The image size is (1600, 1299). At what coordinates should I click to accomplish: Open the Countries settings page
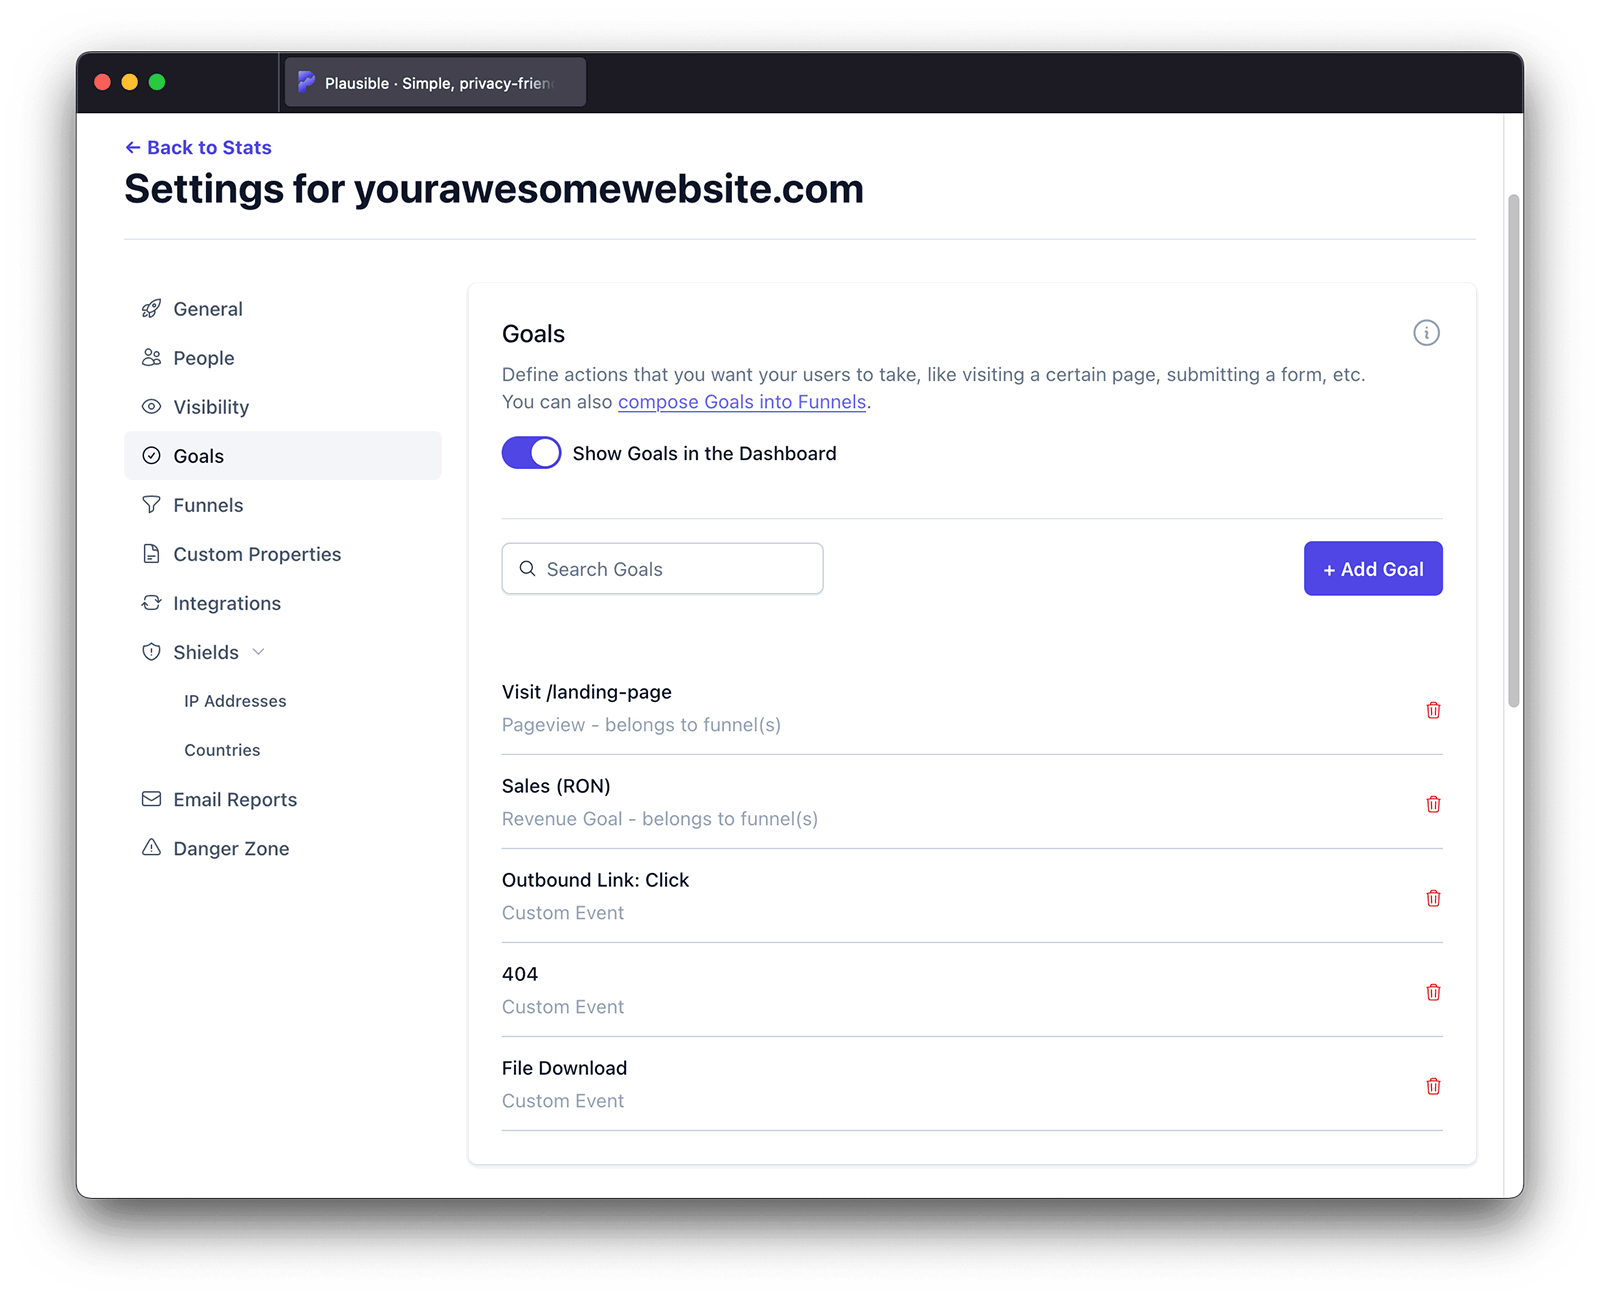pos(222,749)
